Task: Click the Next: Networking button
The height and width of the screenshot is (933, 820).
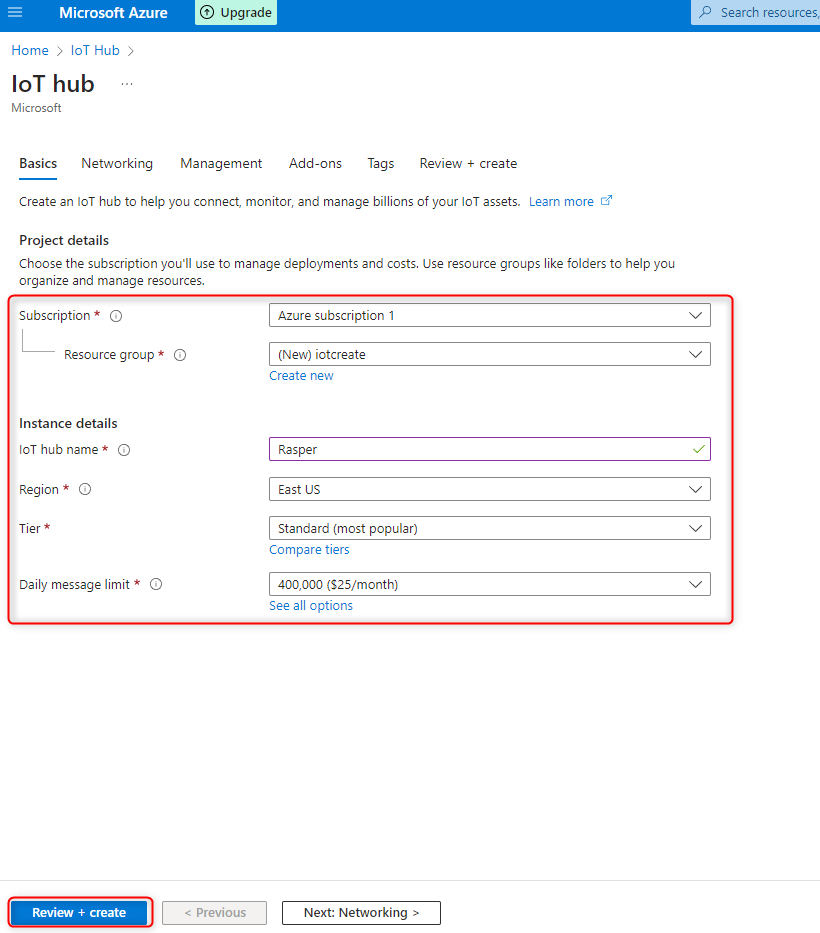Action: tap(361, 913)
